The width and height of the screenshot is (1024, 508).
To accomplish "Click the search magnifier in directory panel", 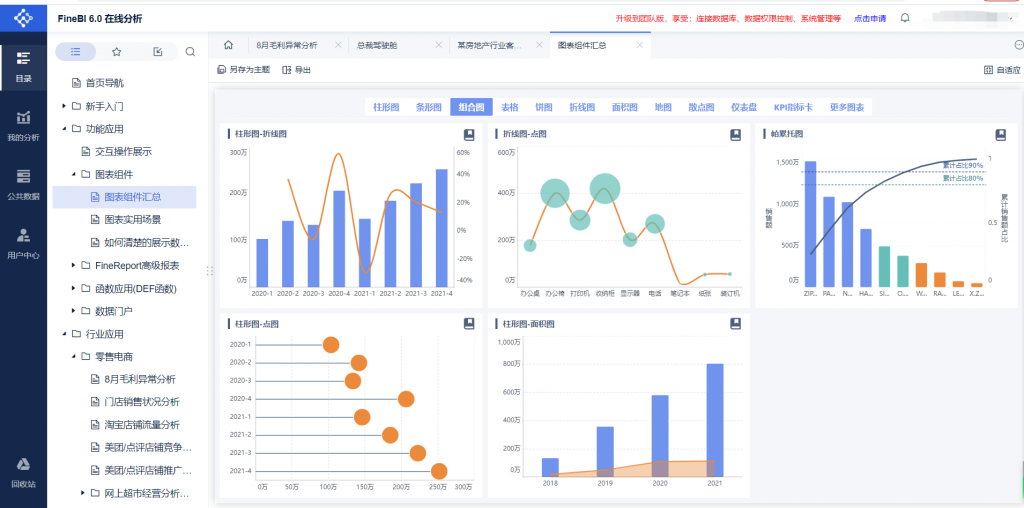I will (190, 52).
